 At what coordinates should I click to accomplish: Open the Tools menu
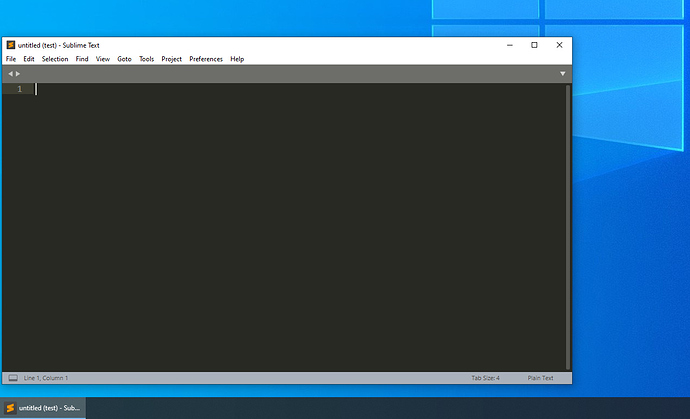147,59
